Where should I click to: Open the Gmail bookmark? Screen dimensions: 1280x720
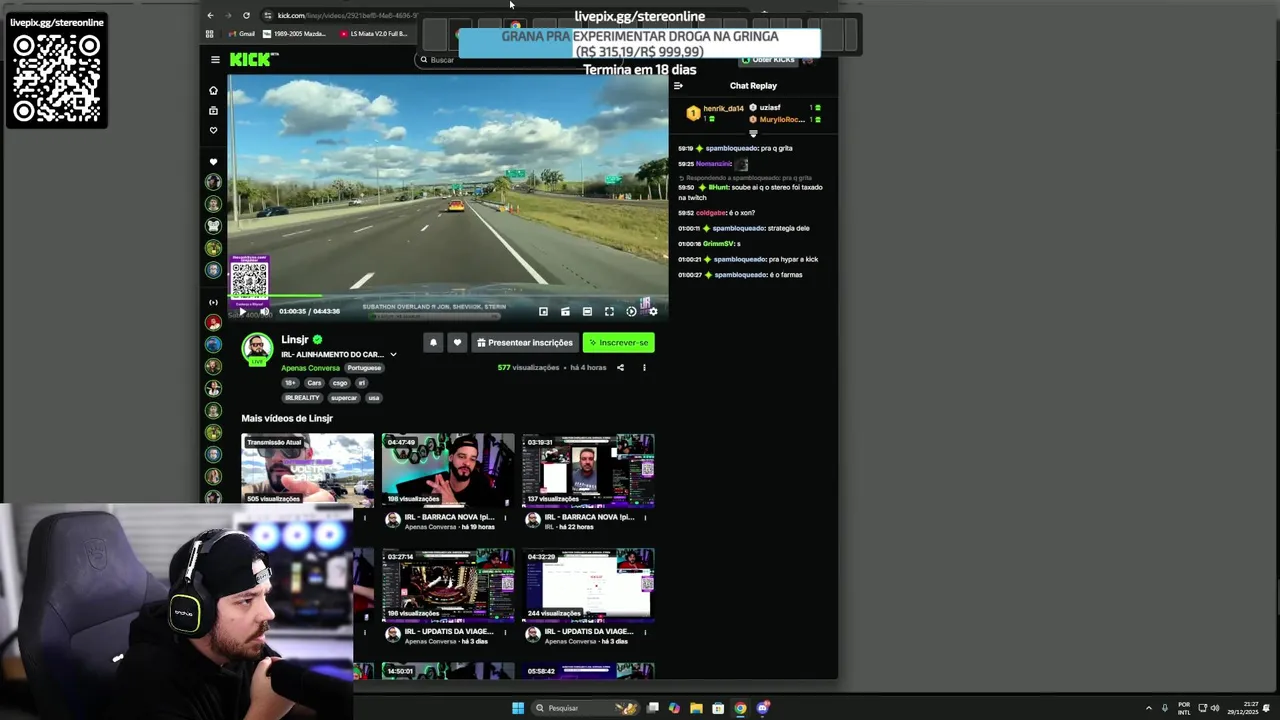(241, 34)
